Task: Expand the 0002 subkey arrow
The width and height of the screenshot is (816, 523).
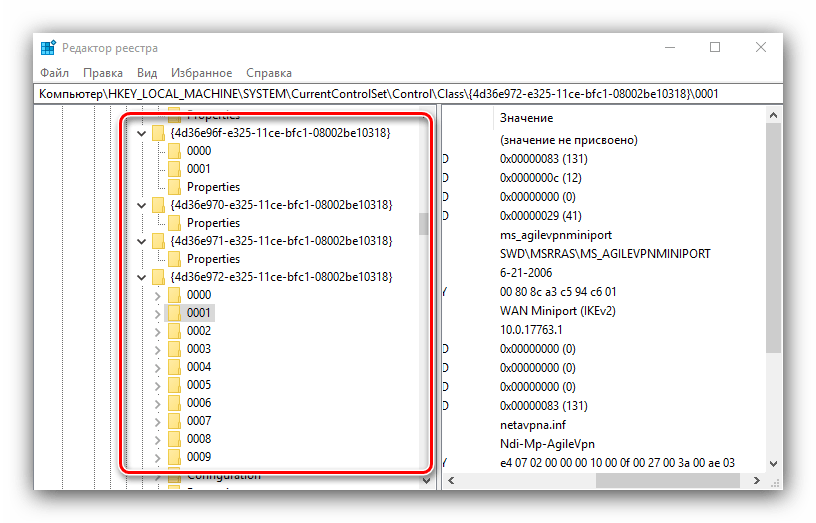Action: [x=157, y=331]
